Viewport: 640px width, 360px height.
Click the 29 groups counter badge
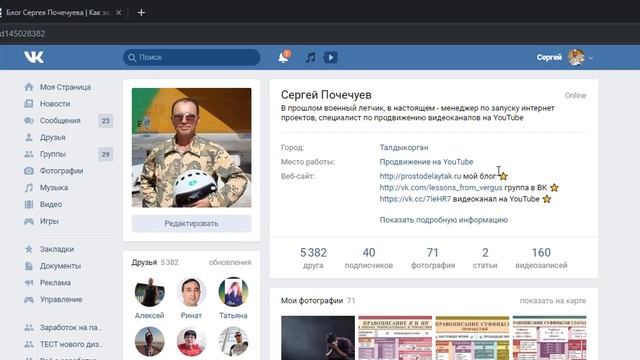click(106, 154)
